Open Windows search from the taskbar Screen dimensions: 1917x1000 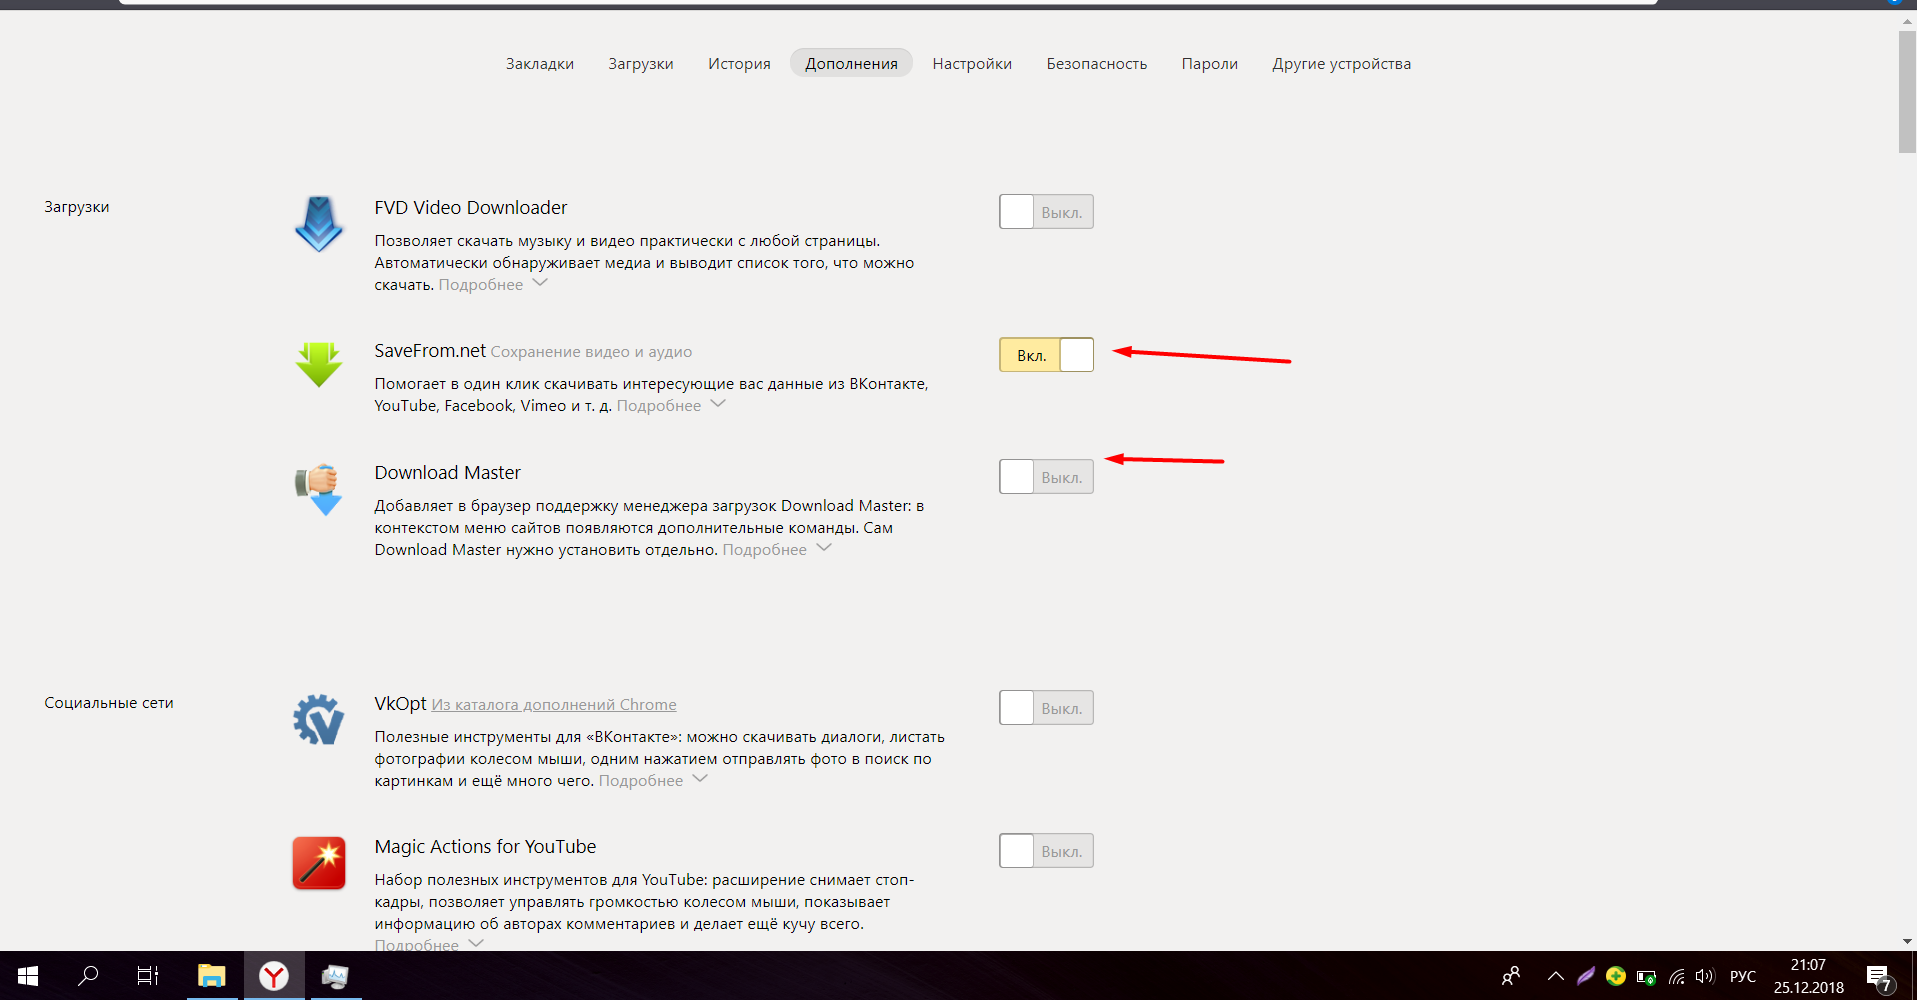point(88,976)
